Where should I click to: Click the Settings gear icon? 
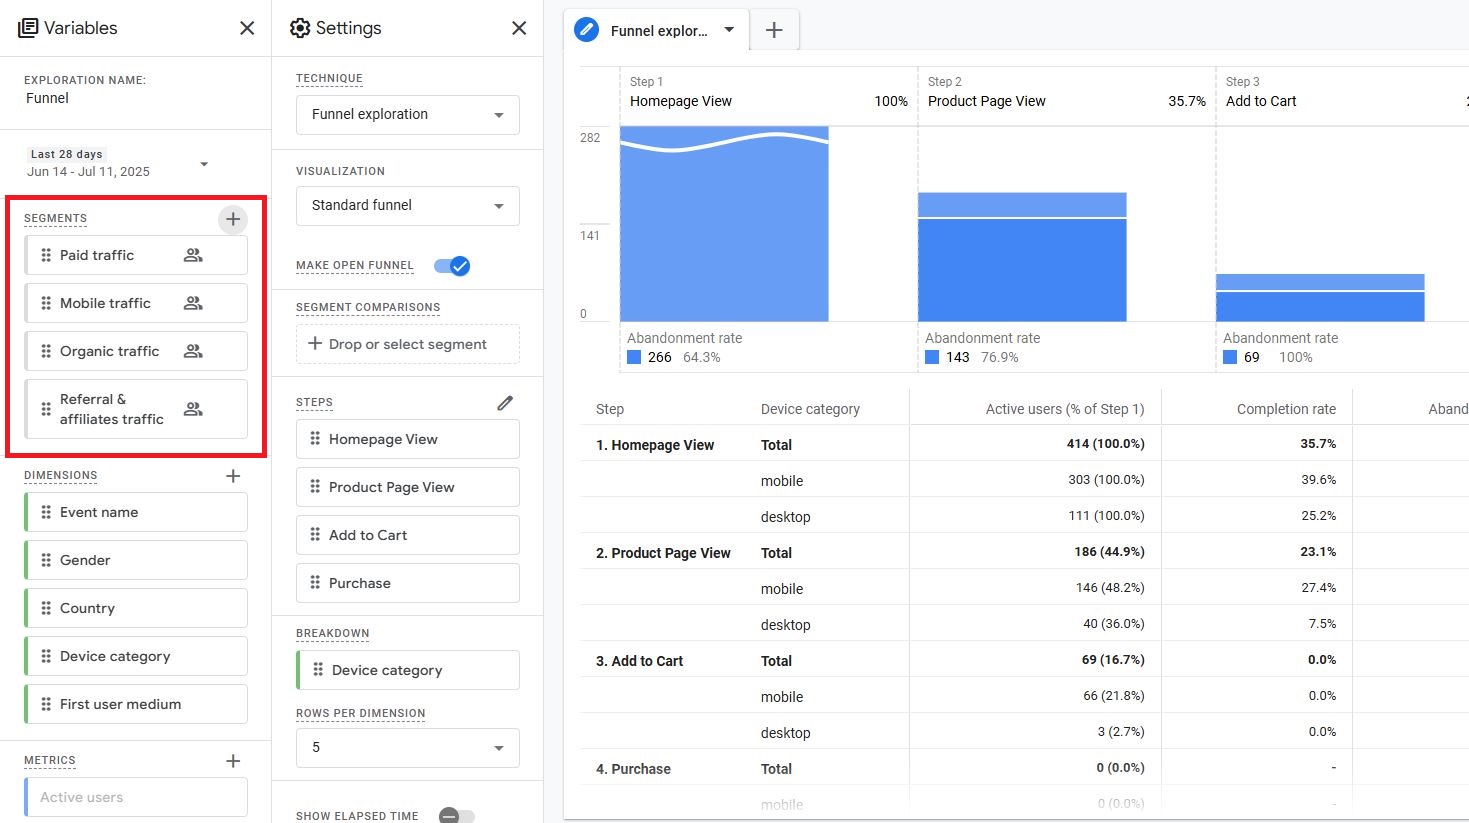(300, 28)
